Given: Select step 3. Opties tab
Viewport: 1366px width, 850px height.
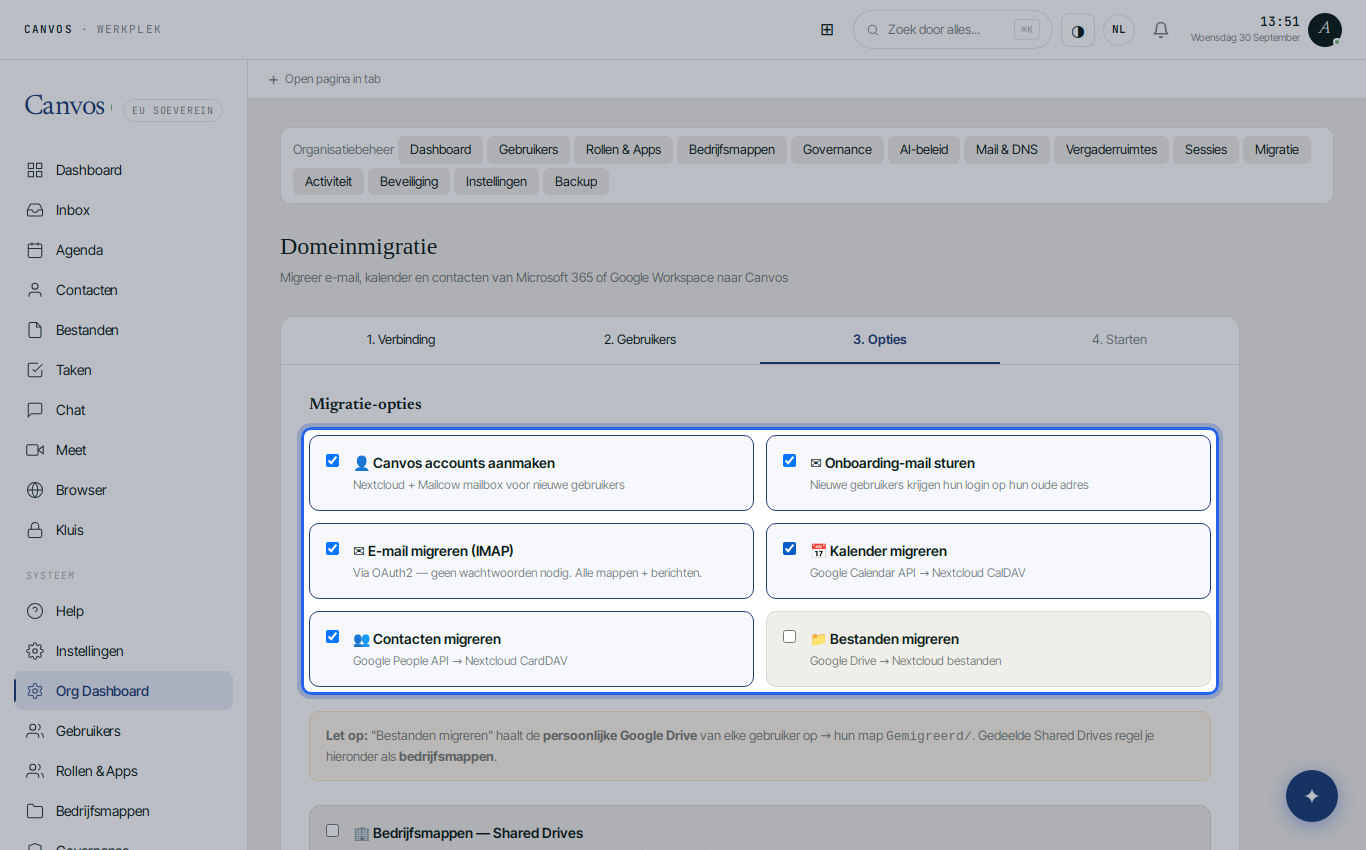Looking at the screenshot, I should 880,340.
